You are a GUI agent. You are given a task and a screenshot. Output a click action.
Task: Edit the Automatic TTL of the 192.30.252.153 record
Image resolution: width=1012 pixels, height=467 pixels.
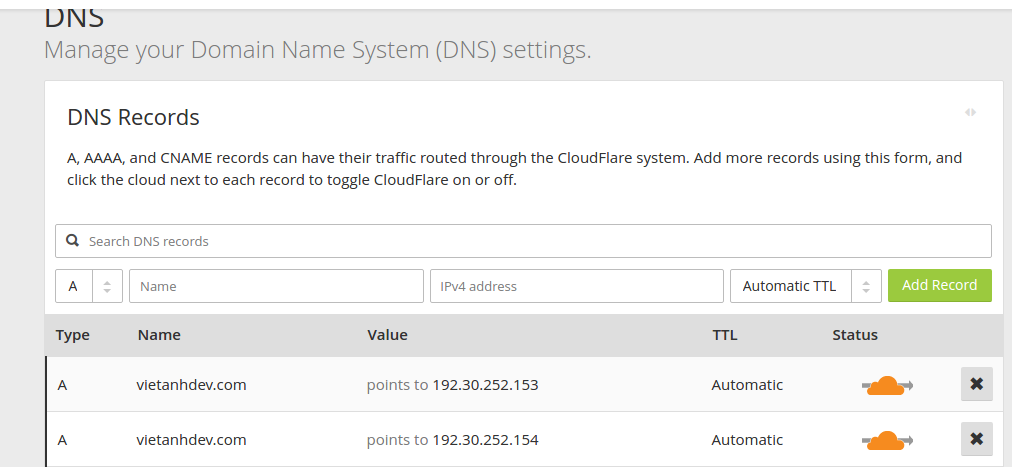pyautogui.click(x=747, y=385)
